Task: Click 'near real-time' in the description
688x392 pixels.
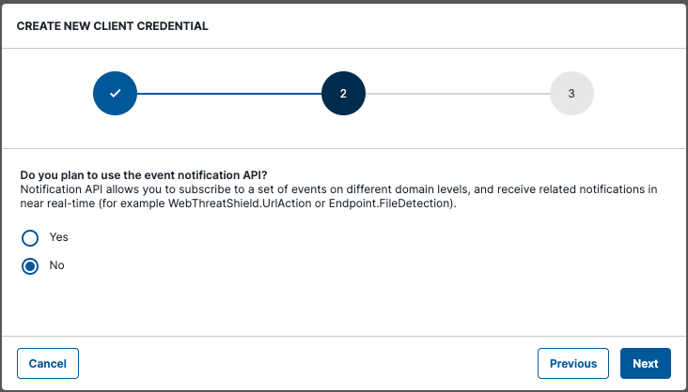Action: 57,204
